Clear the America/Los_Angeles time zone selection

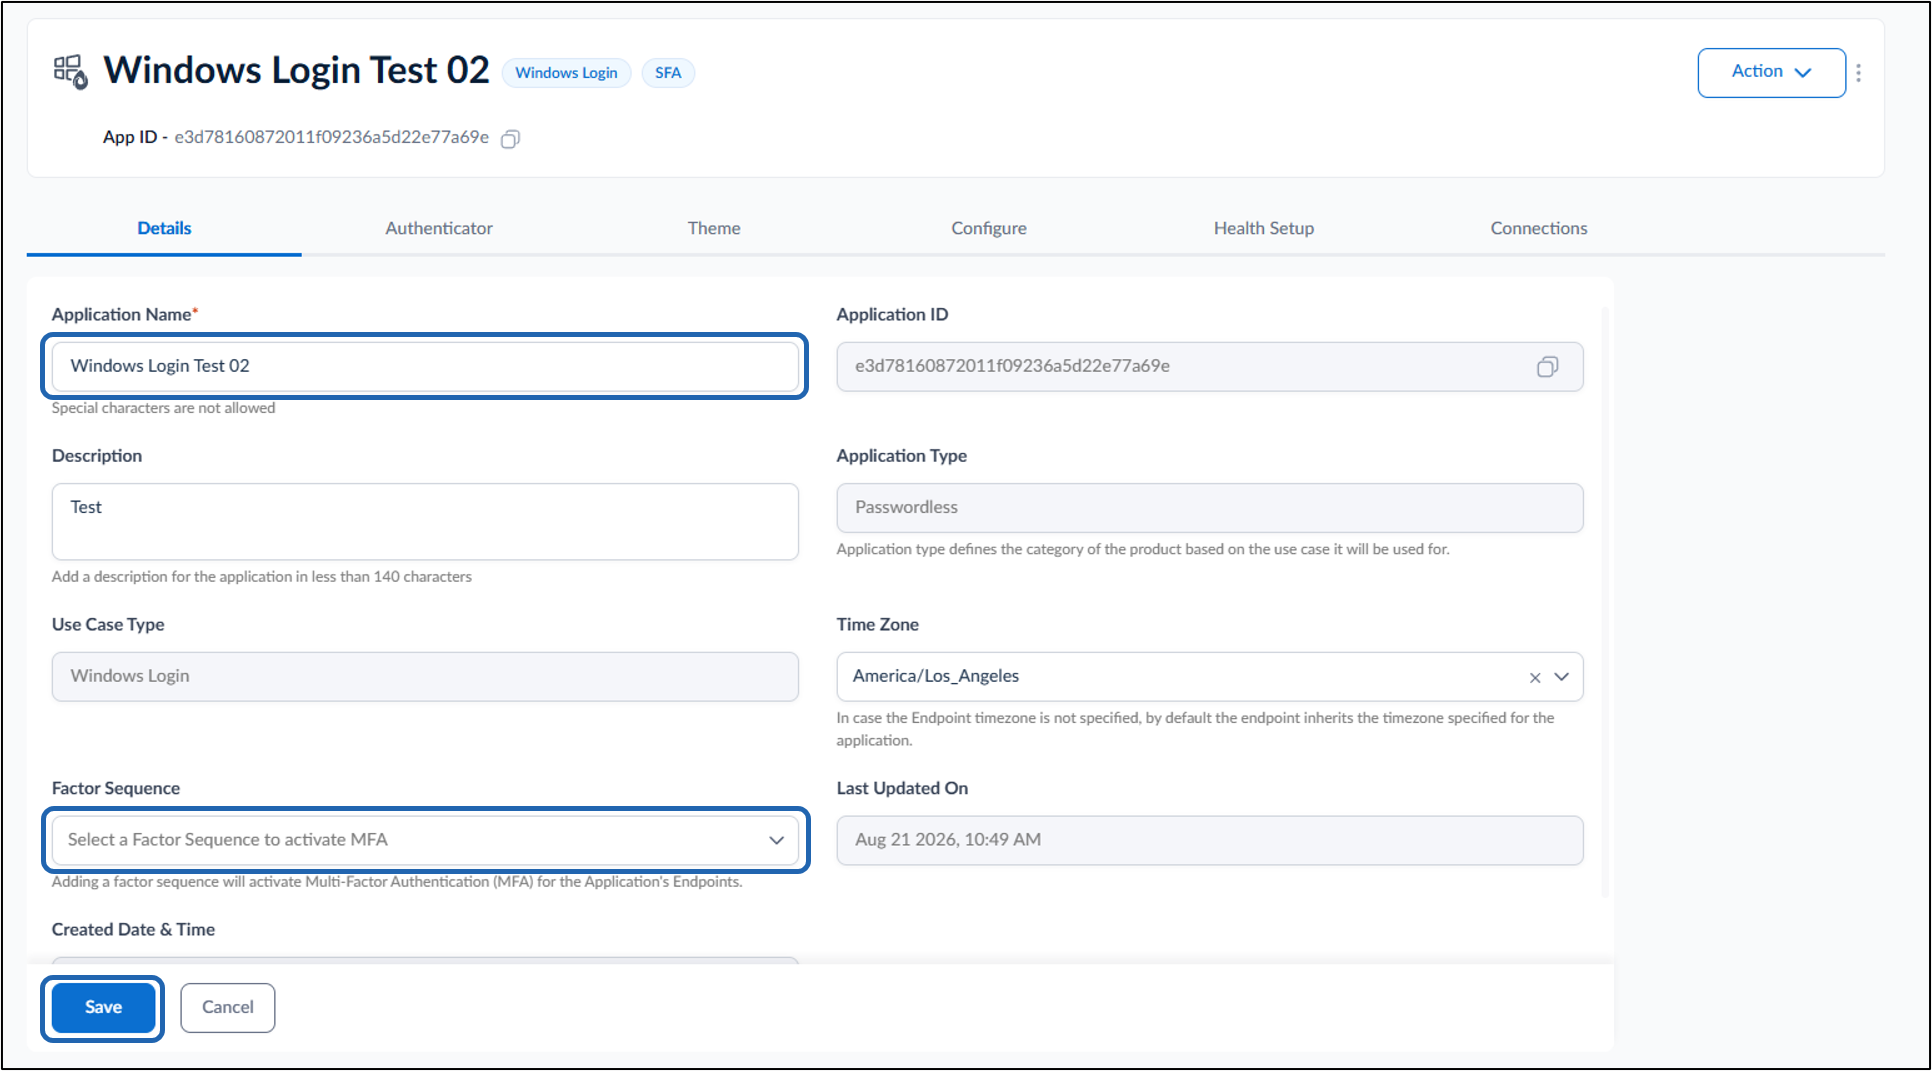coord(1534,678)
